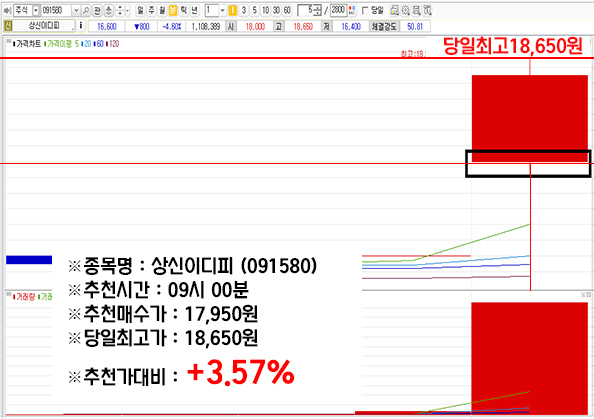Toggle the highlighted 분 (minute) chart period
This screenshot has width=594, height=419.
click(173, 11)
